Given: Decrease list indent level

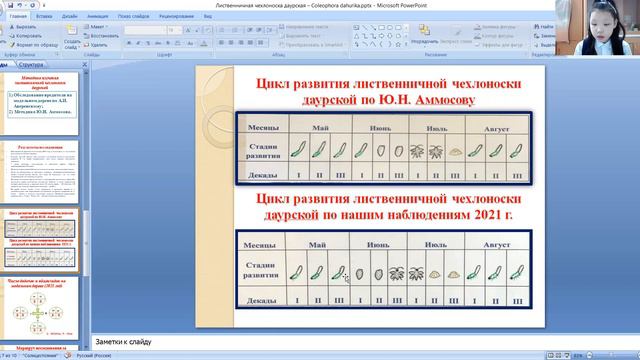Looking at the screenshot, I should [250, 30].
